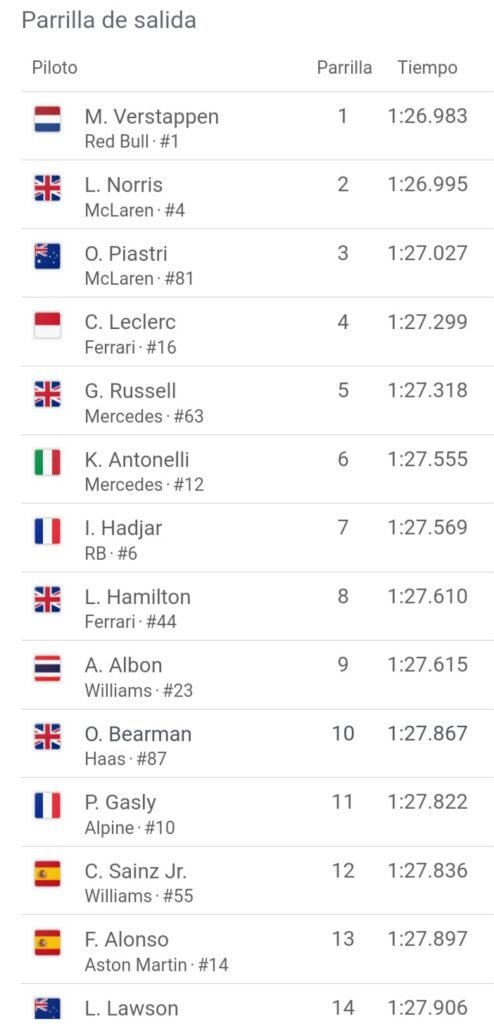Viewport: 494px width, 1024px height.
Task: Click the French flag next to I. Hadjar
Action: pos(47,531)
